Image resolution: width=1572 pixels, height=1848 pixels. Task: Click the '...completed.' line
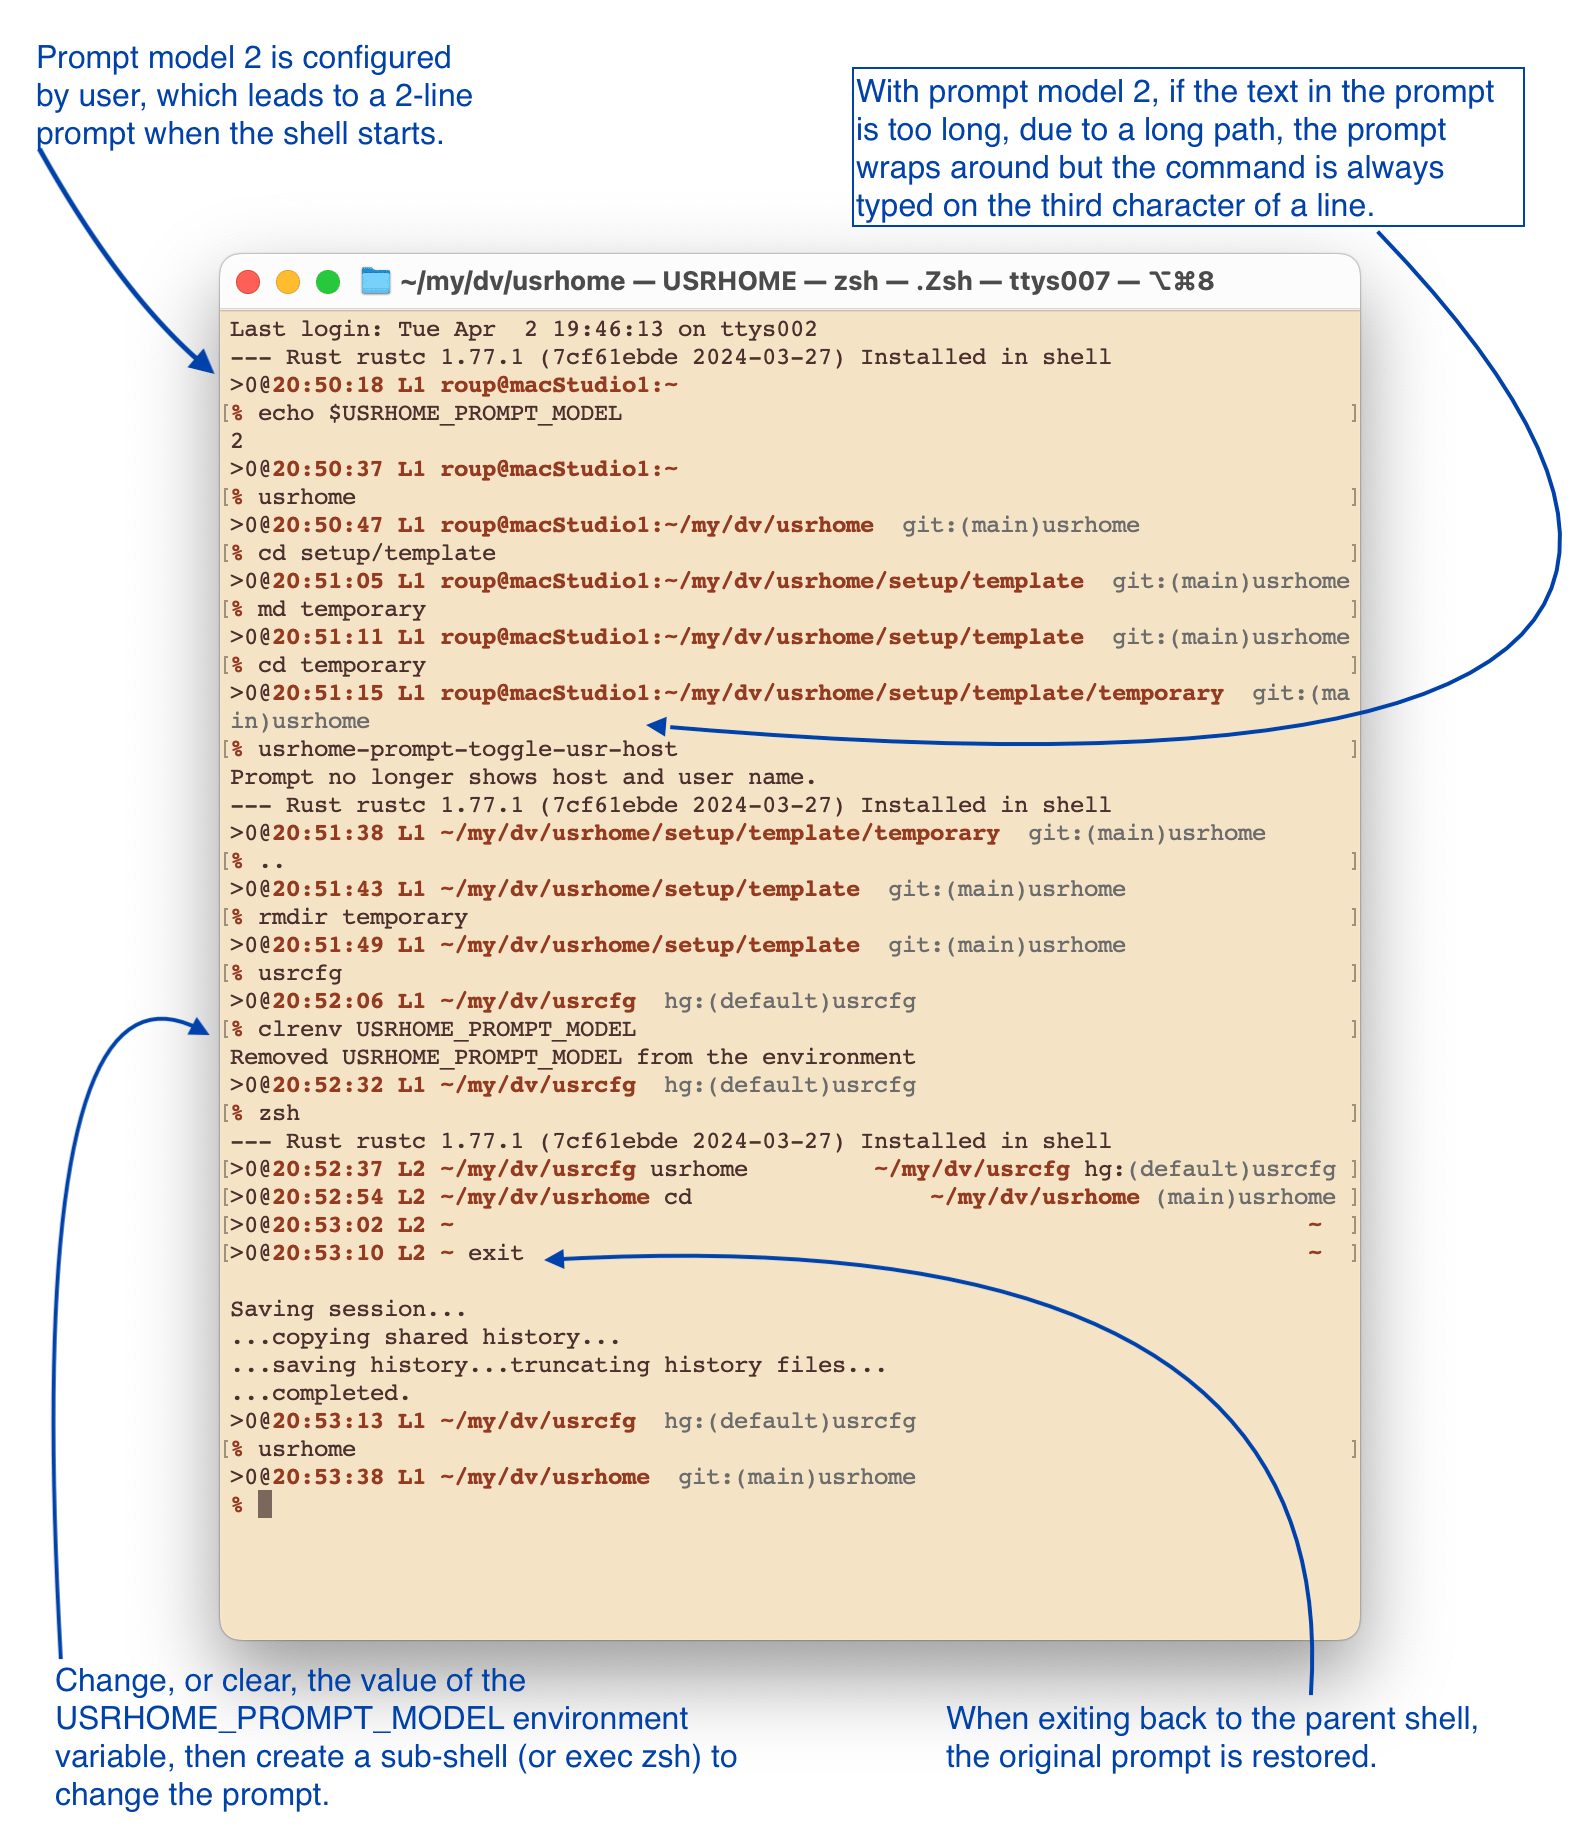coord(320,1393)
